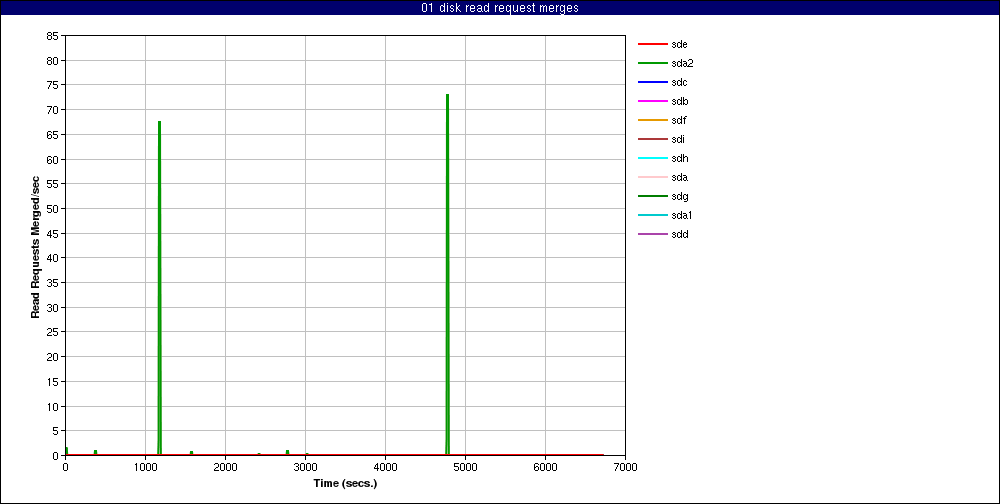
Task: Click the 25 y-axis tick label
Action: 53,332
